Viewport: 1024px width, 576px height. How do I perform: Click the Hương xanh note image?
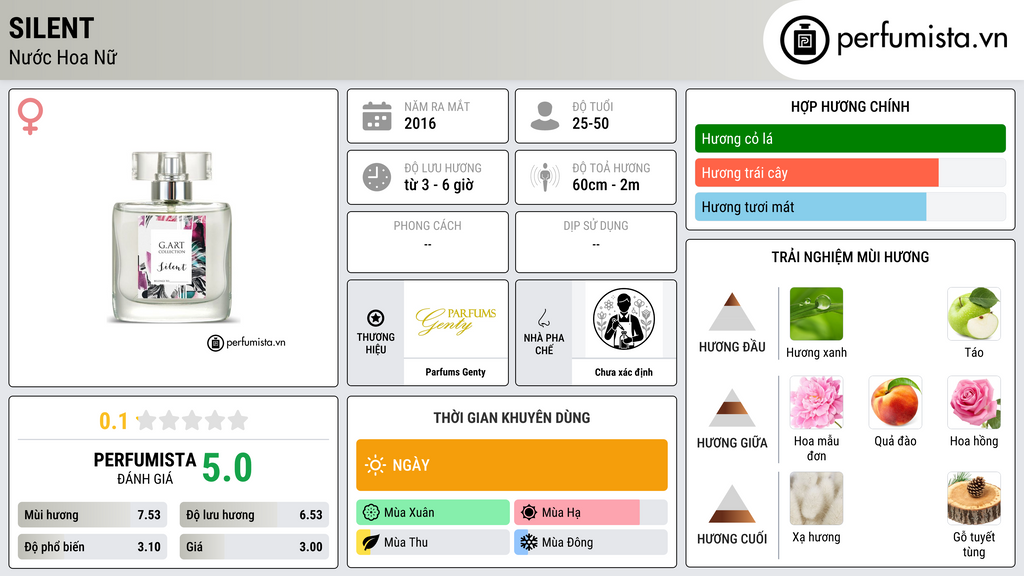[816, 314]
